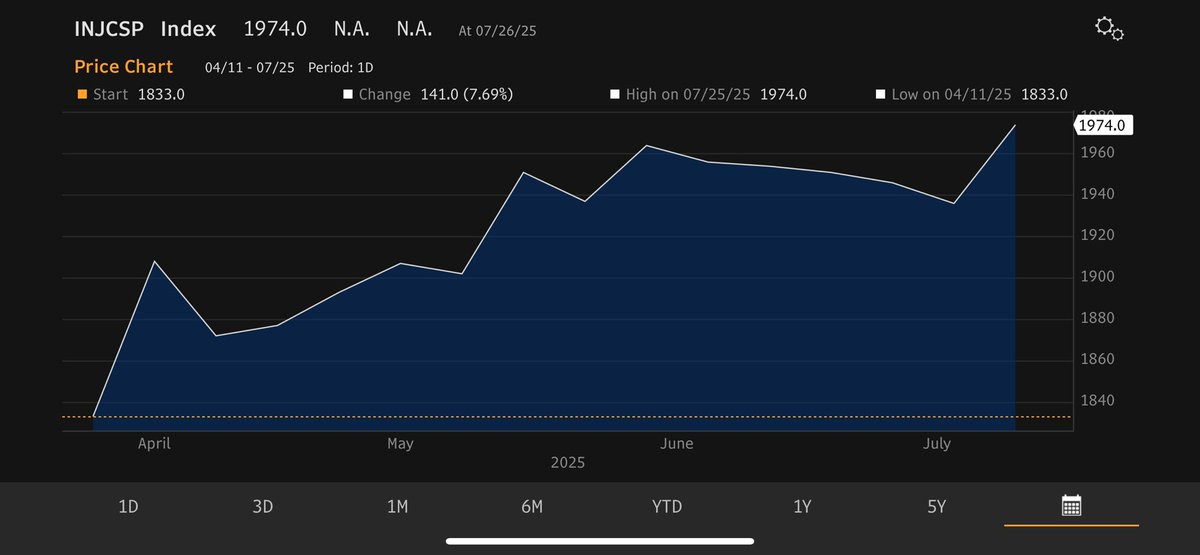Open the Price Chart type selector

[x=124, y=67]
